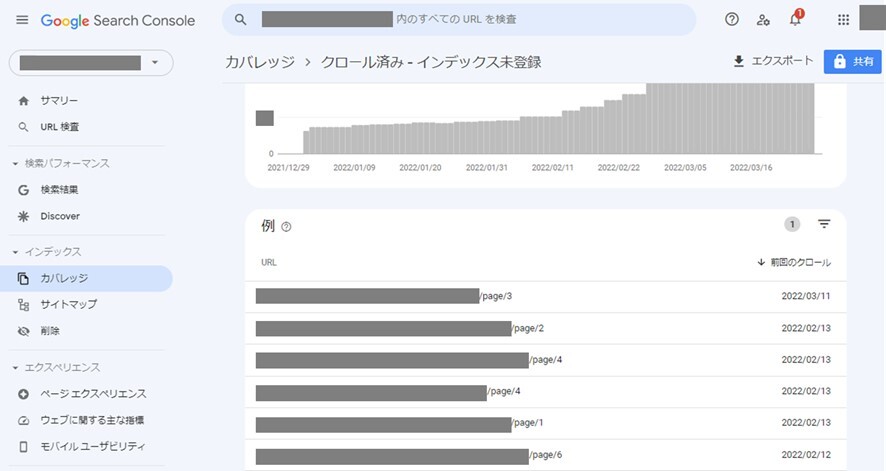Collapse the エクスペリエンス section

click(15, 367)
